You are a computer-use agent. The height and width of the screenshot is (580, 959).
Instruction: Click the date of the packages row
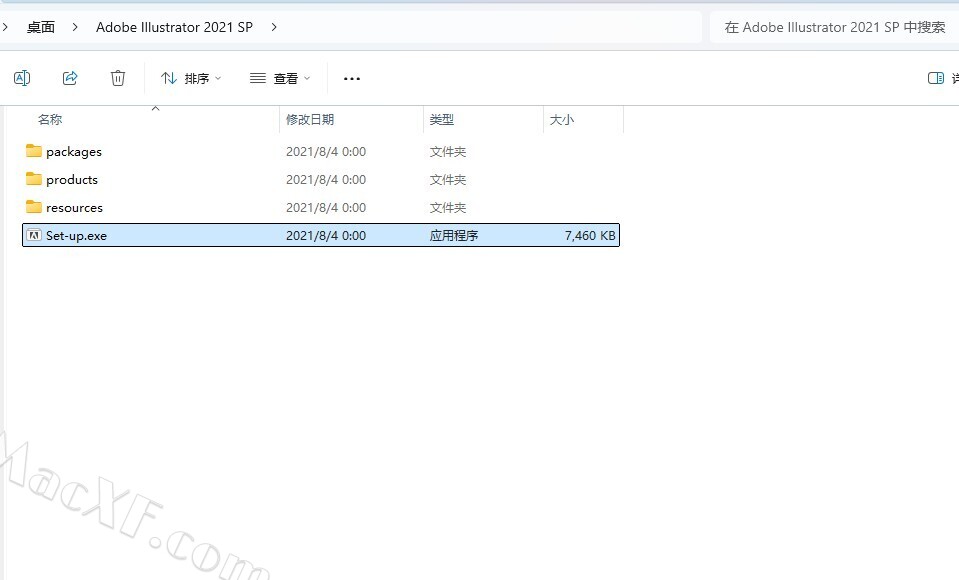(326, 152)
